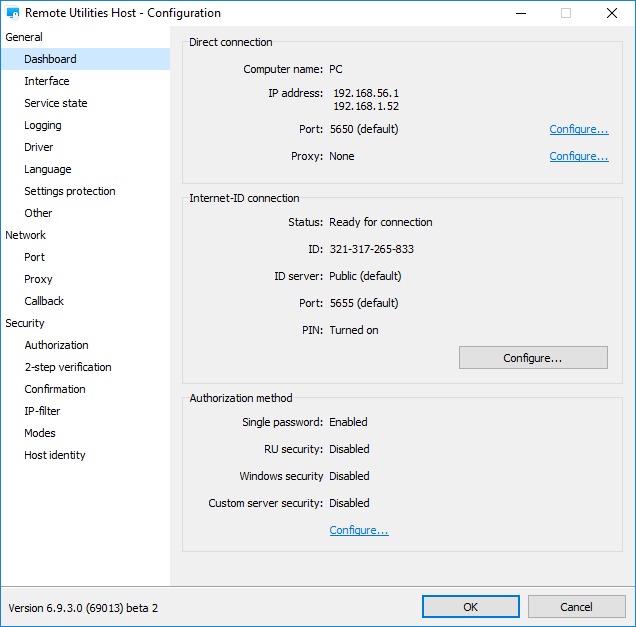
Task: Click the Remote Utilities Host title bar icon
Action: tap(13, 13)
